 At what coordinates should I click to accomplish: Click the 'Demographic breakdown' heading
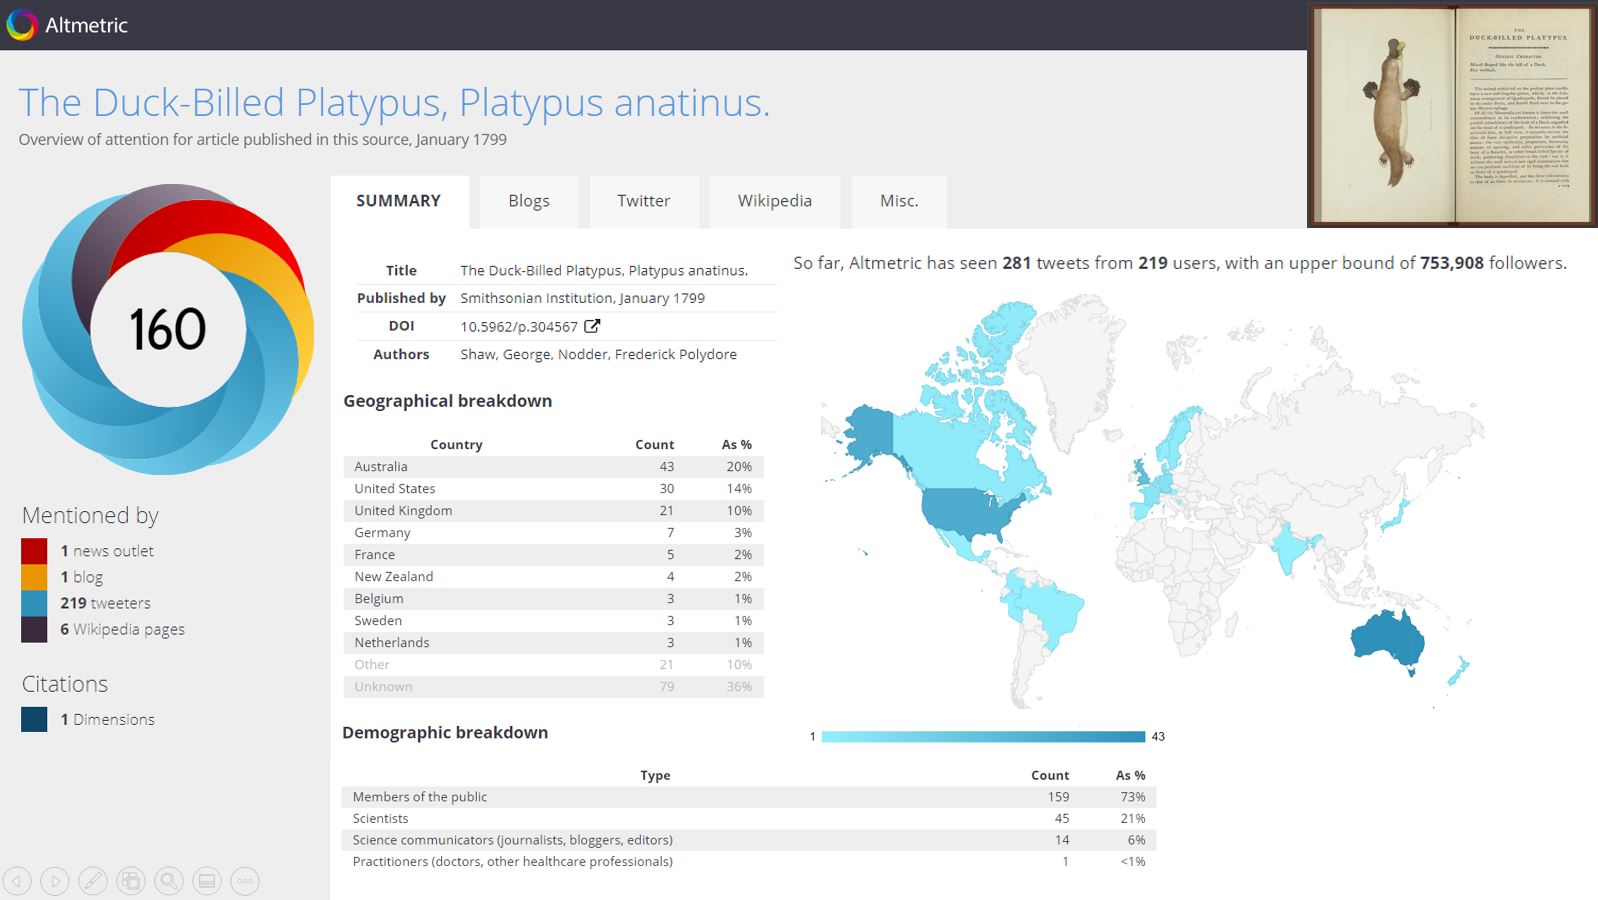coord(445,732)
